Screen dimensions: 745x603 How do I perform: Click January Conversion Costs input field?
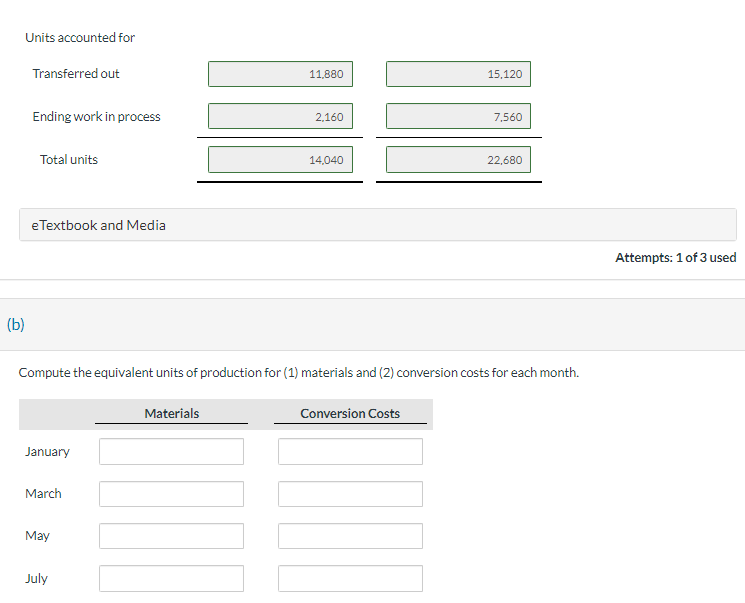[350, 451]
